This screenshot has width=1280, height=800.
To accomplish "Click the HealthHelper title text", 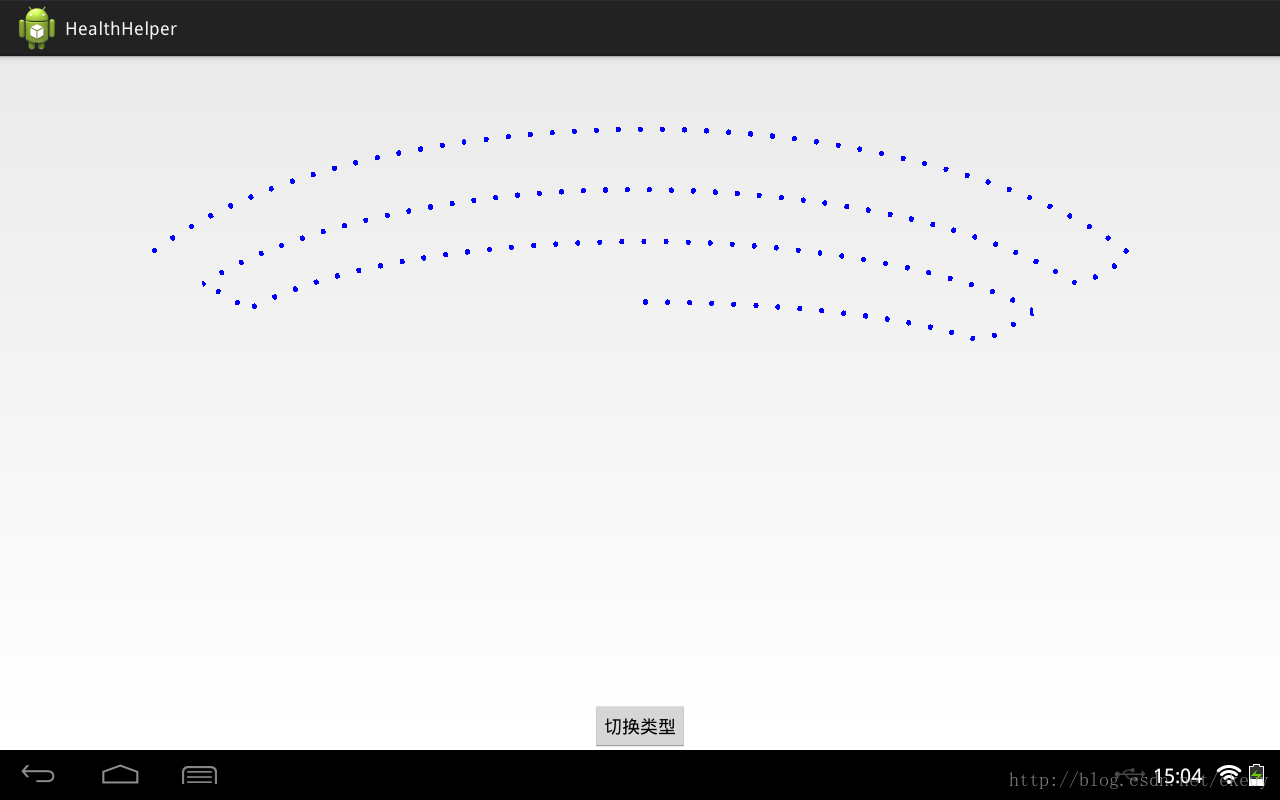I will (x=121, y=29).
